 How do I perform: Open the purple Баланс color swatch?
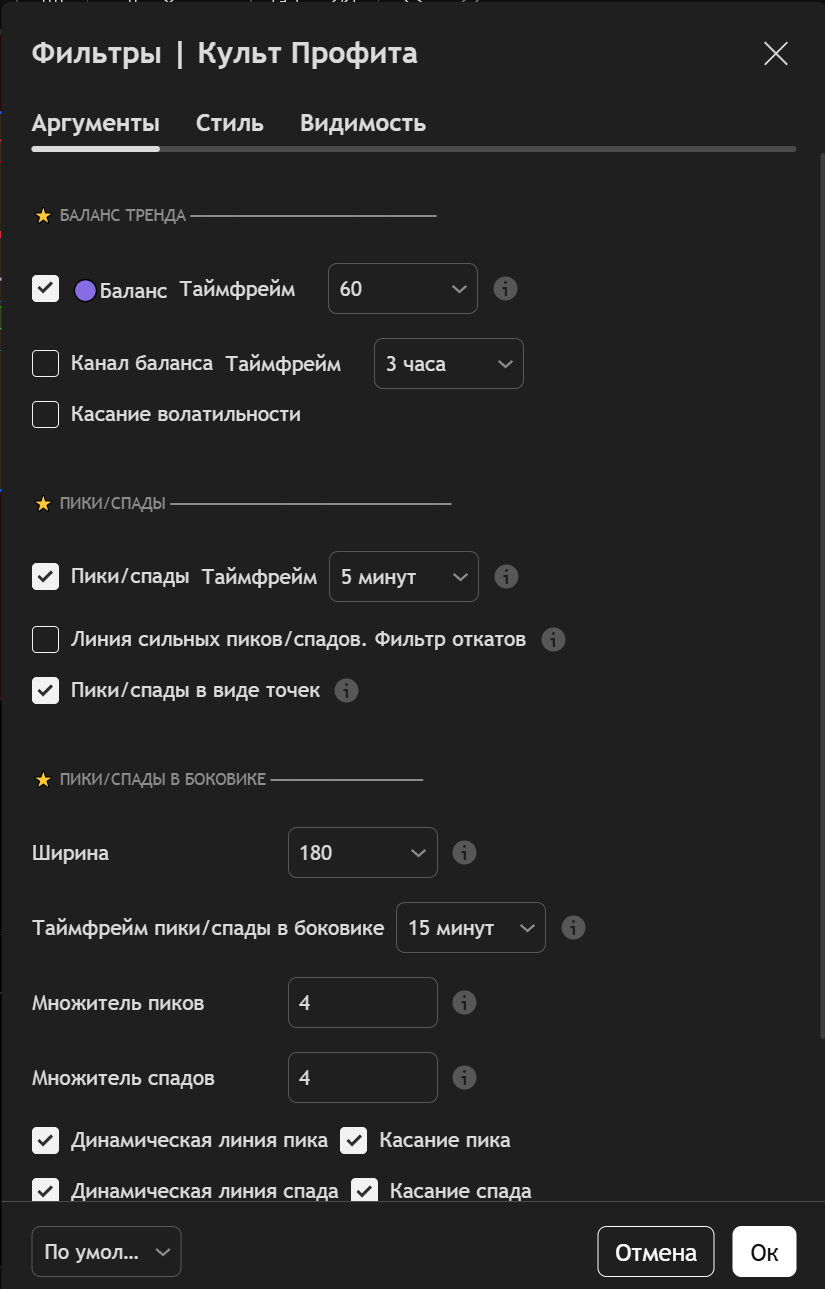coord(86,291)
